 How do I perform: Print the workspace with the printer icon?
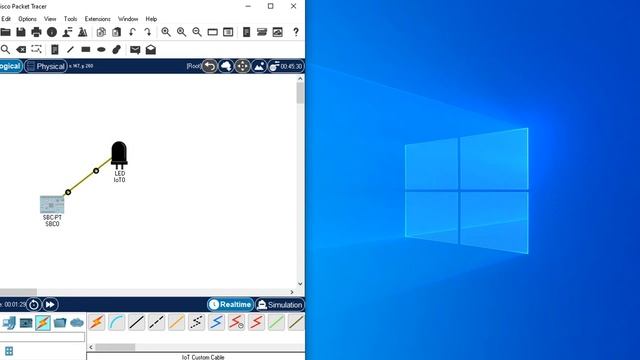point(36,32)
